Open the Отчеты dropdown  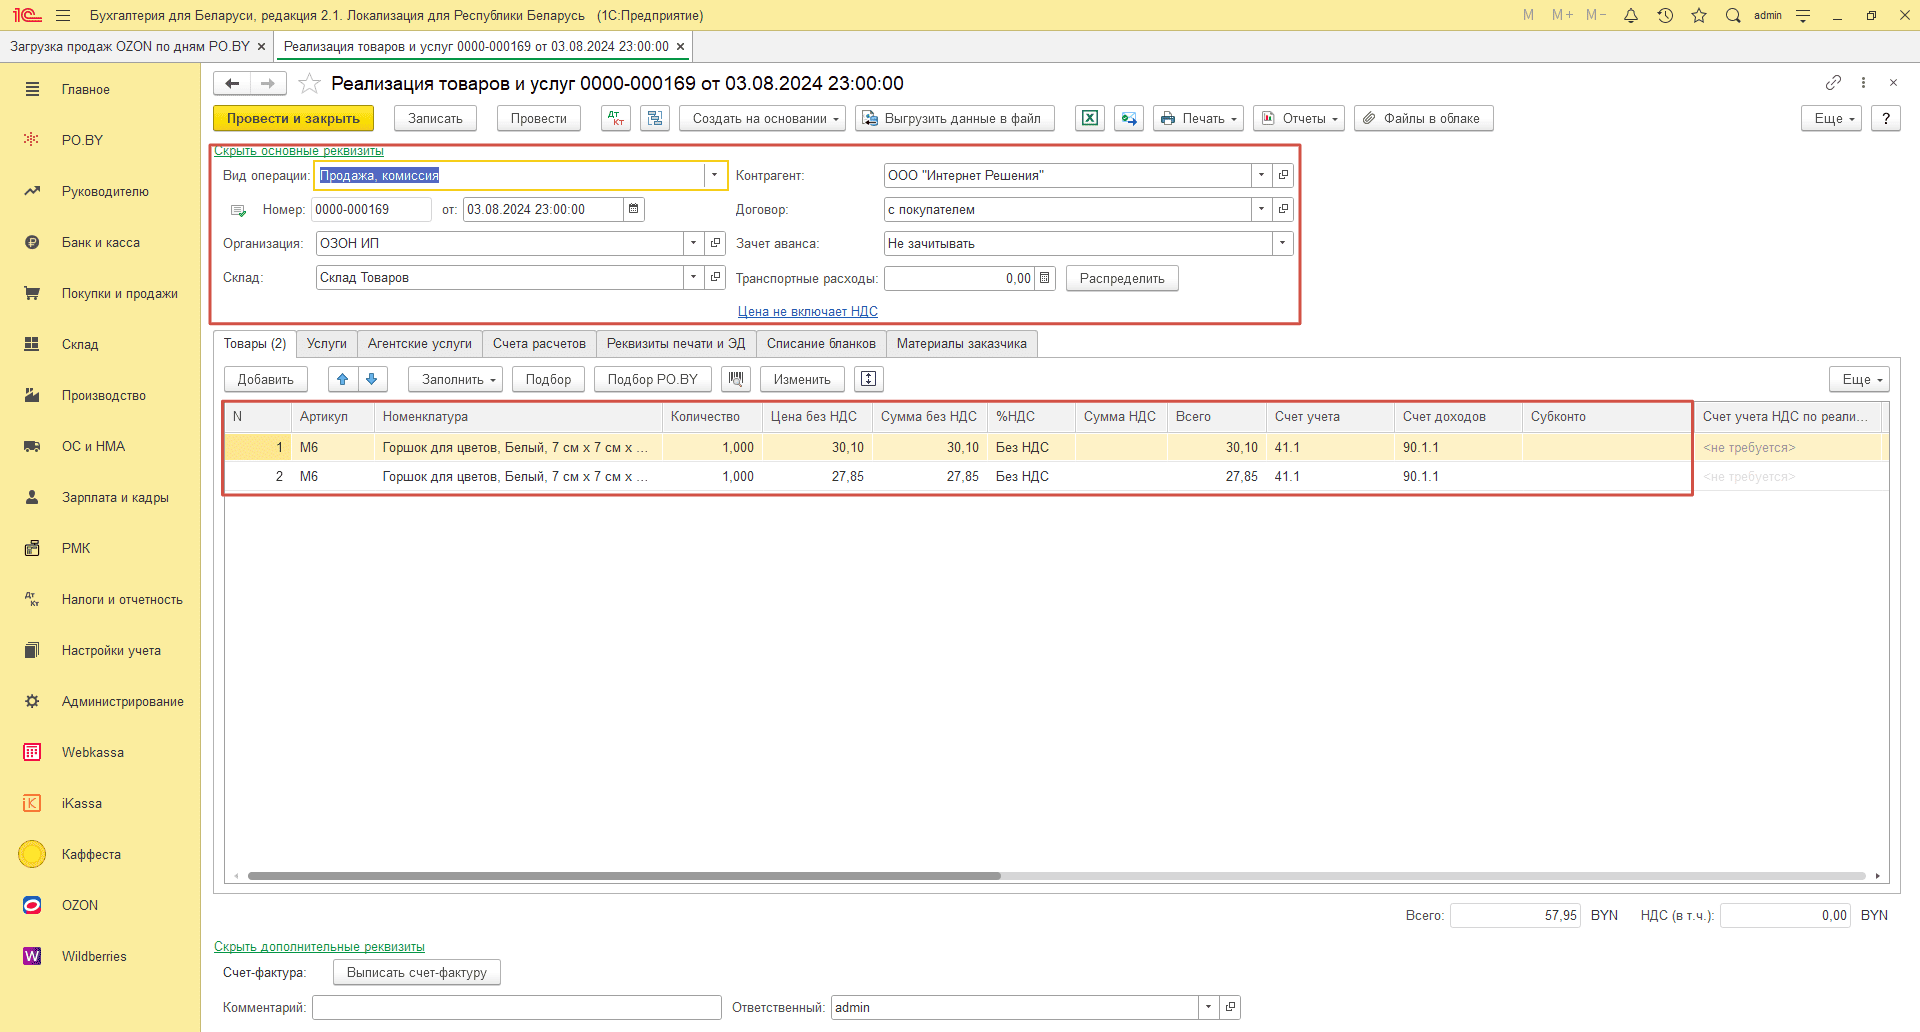[1299, 118]
